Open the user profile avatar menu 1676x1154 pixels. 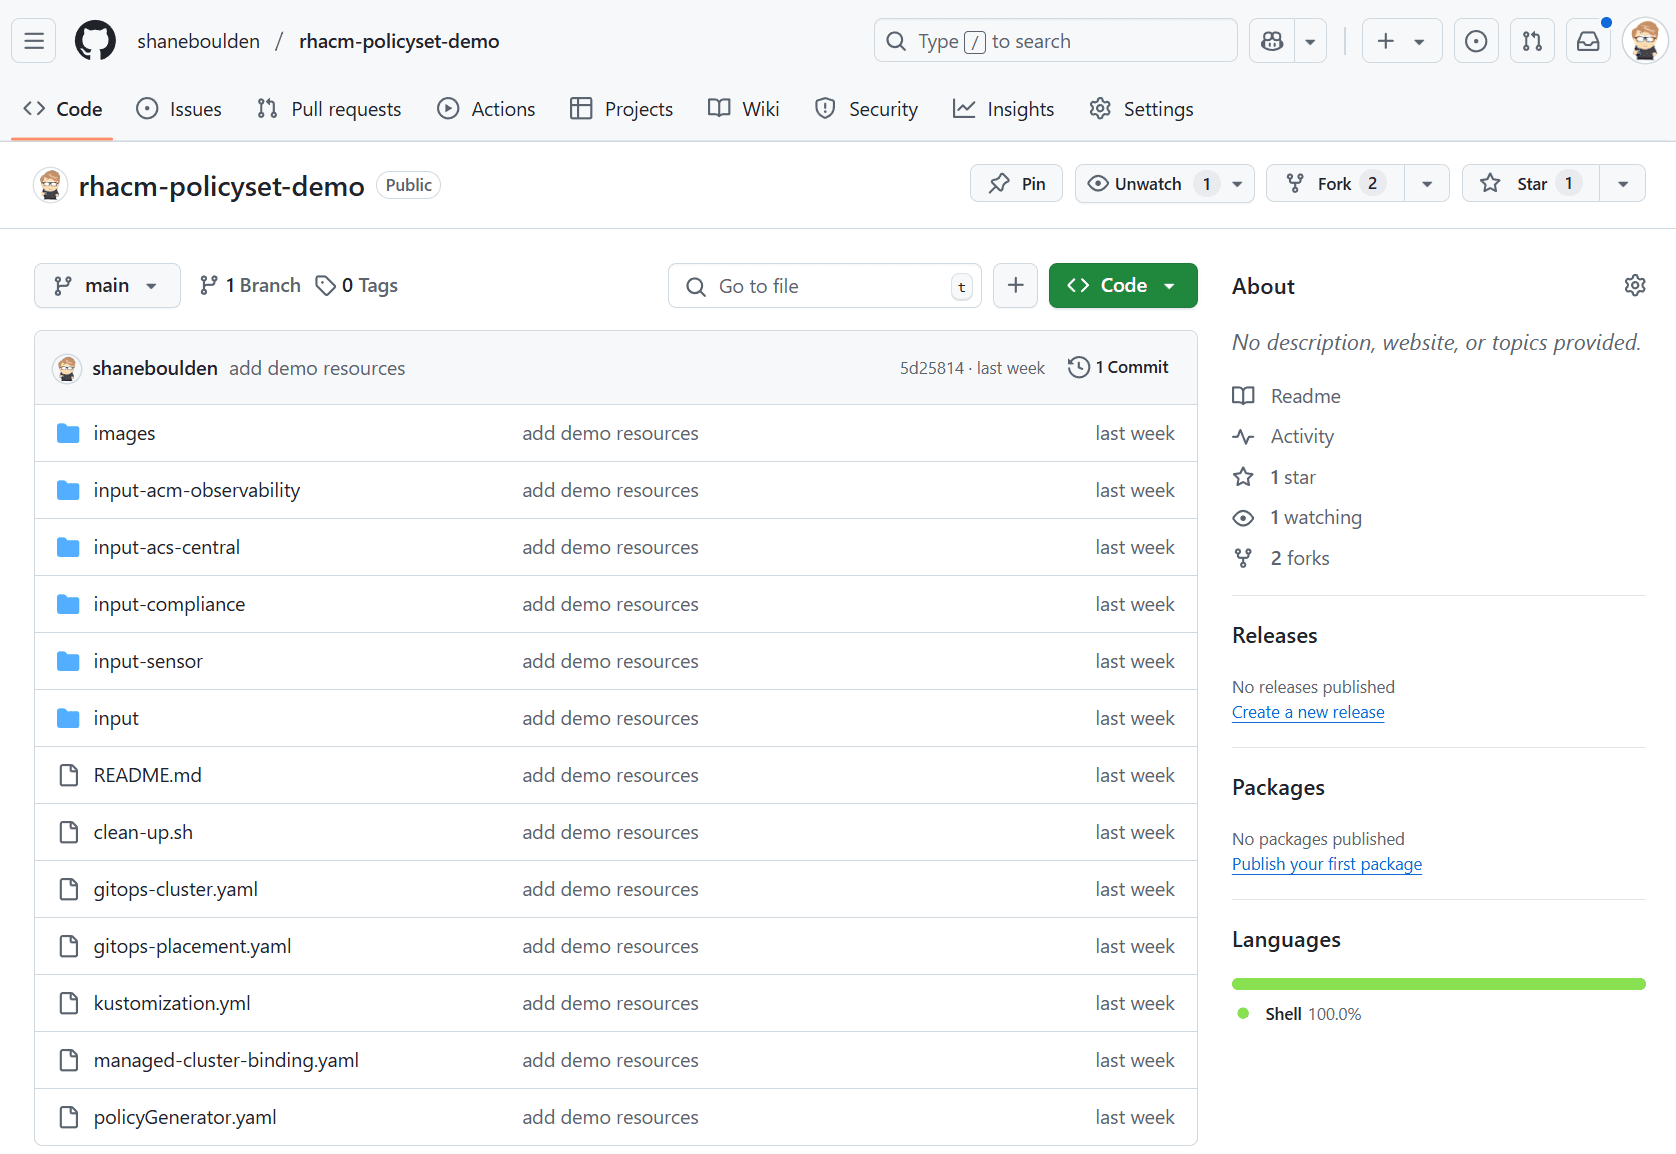point(1645,41)
